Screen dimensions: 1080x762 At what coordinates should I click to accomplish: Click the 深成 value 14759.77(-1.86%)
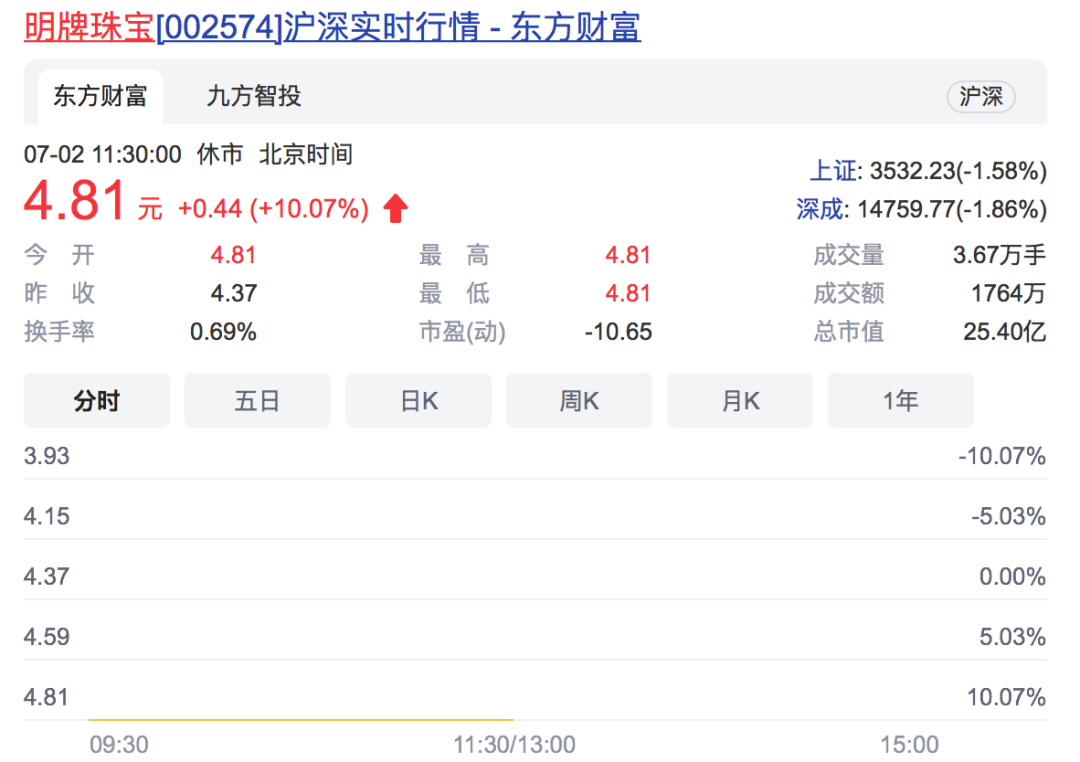(952, 209)
